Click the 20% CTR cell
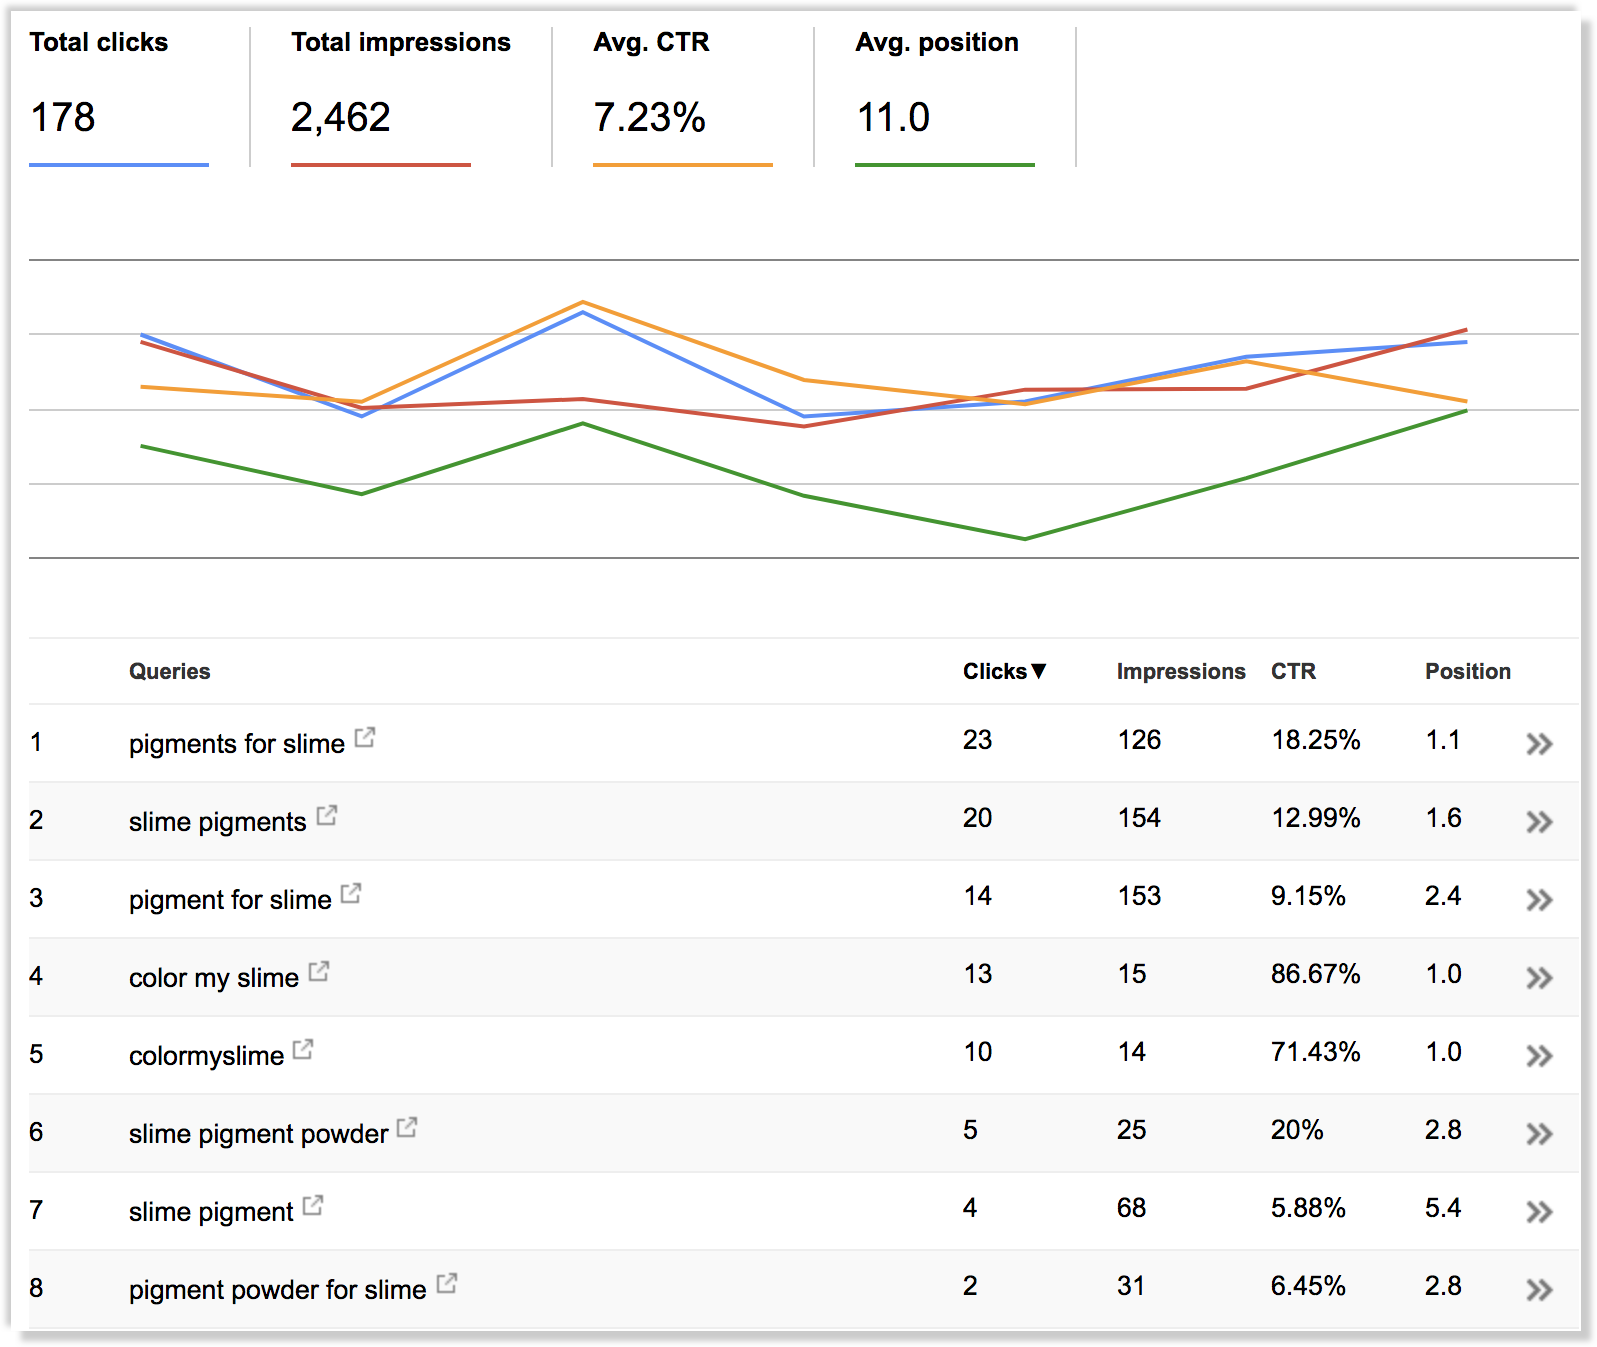1597x1347 pixels. pos(1297,1130)
